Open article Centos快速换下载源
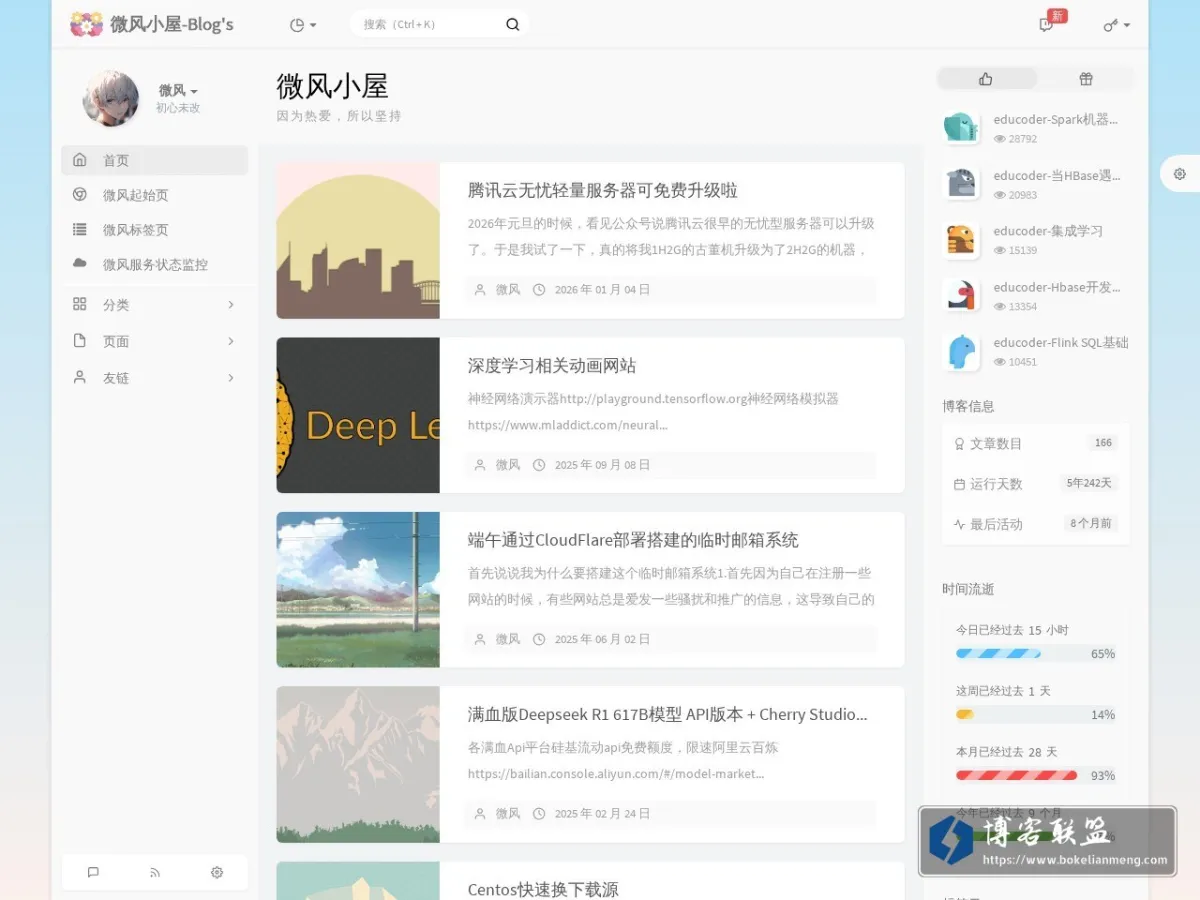The width and height of the screenshot is (1200, 900). tap(543, 889)
